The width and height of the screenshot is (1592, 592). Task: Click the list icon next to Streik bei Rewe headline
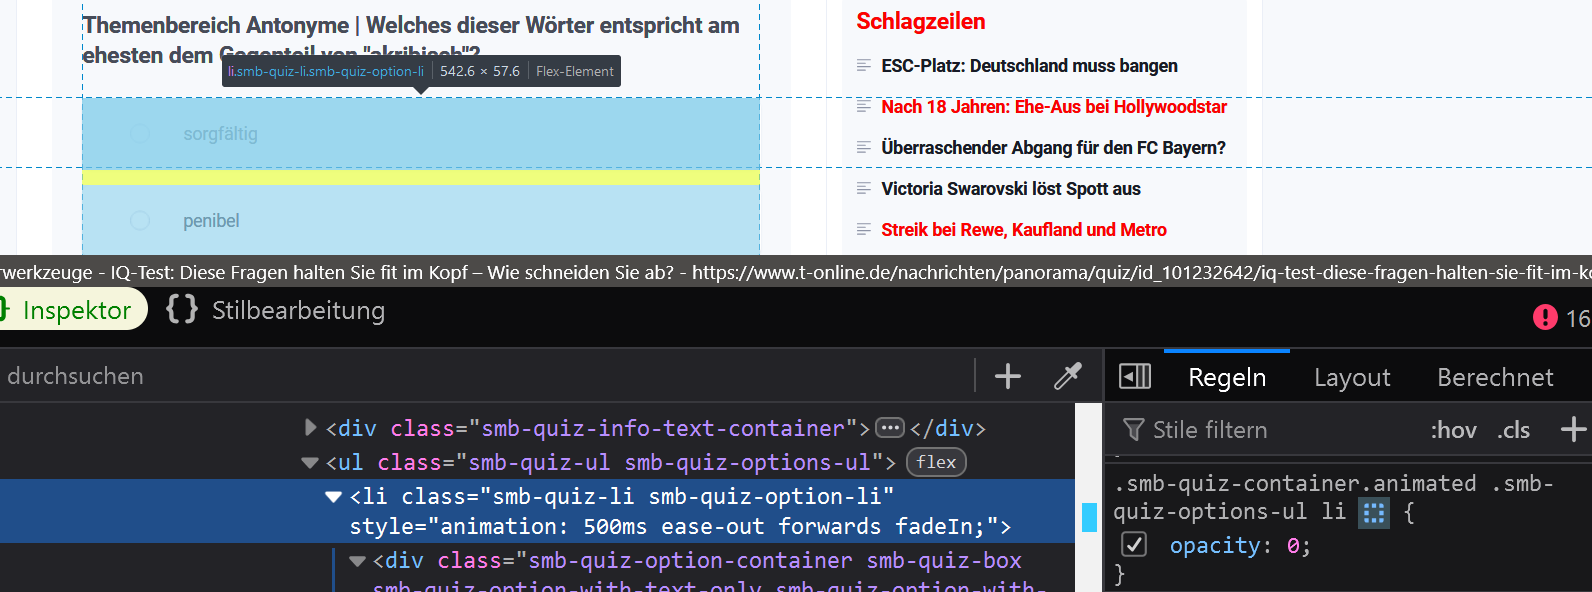864,229
